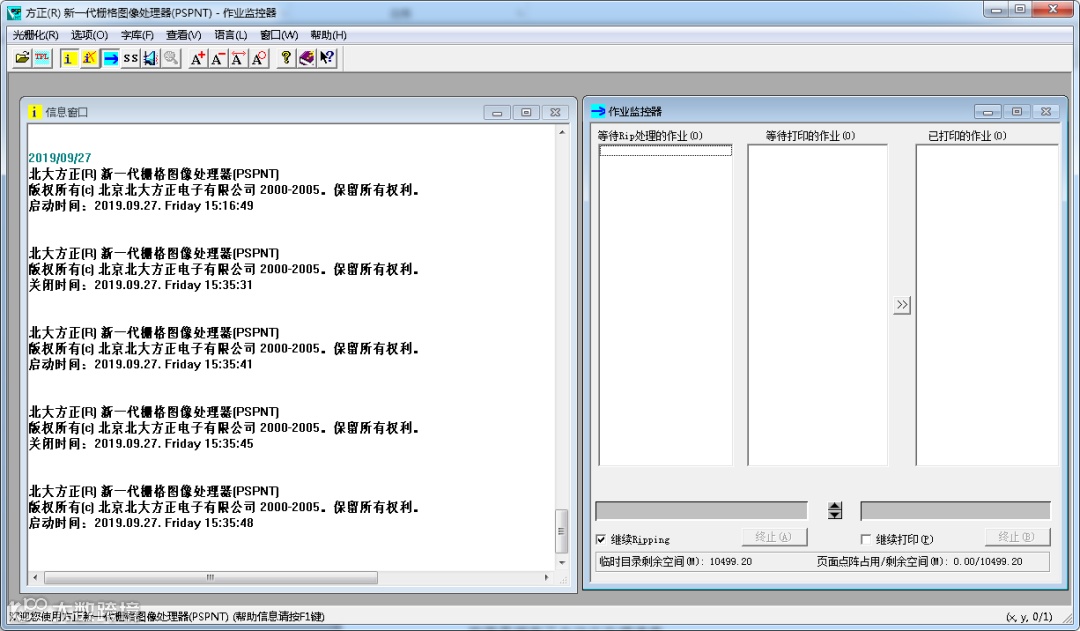
Task: Click the scroll up arrow in info window
Action: pos(562,132)
